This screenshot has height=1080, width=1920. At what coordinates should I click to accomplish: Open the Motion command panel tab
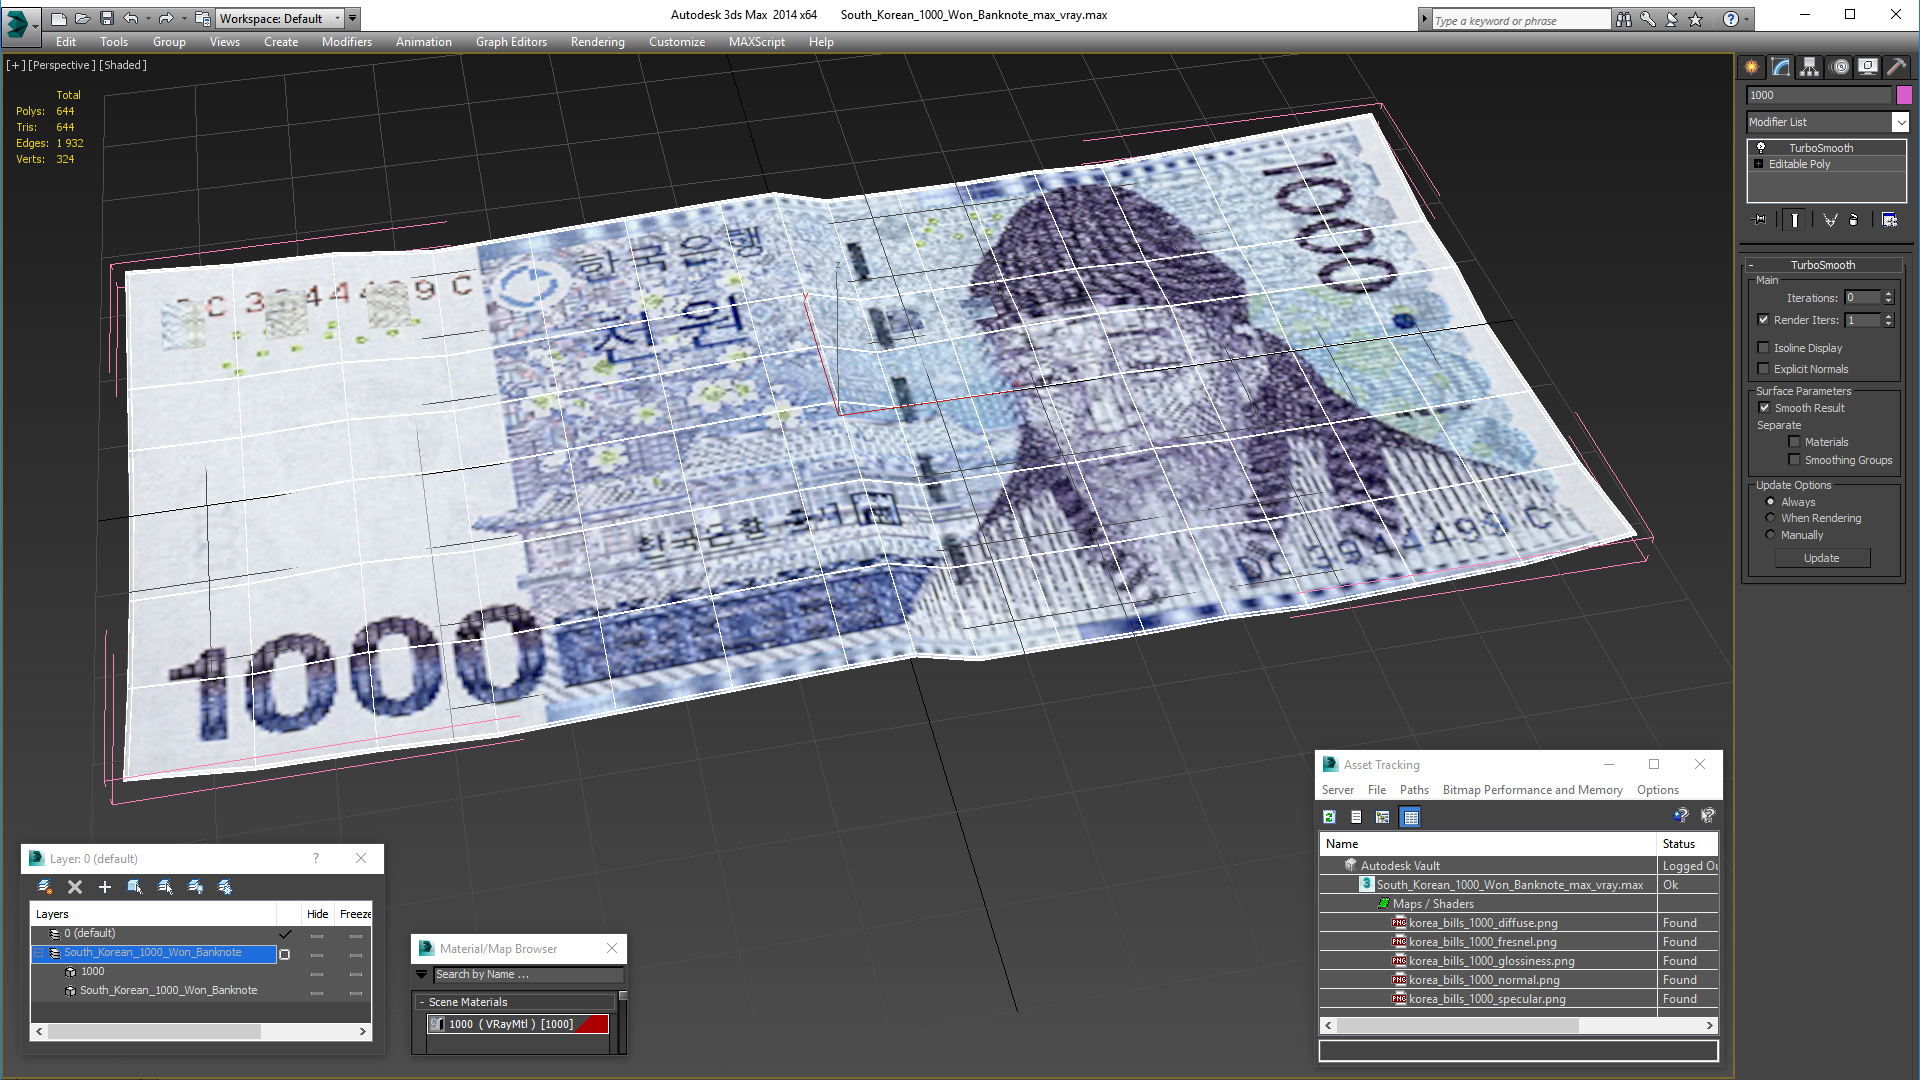tap(1840, 67)
